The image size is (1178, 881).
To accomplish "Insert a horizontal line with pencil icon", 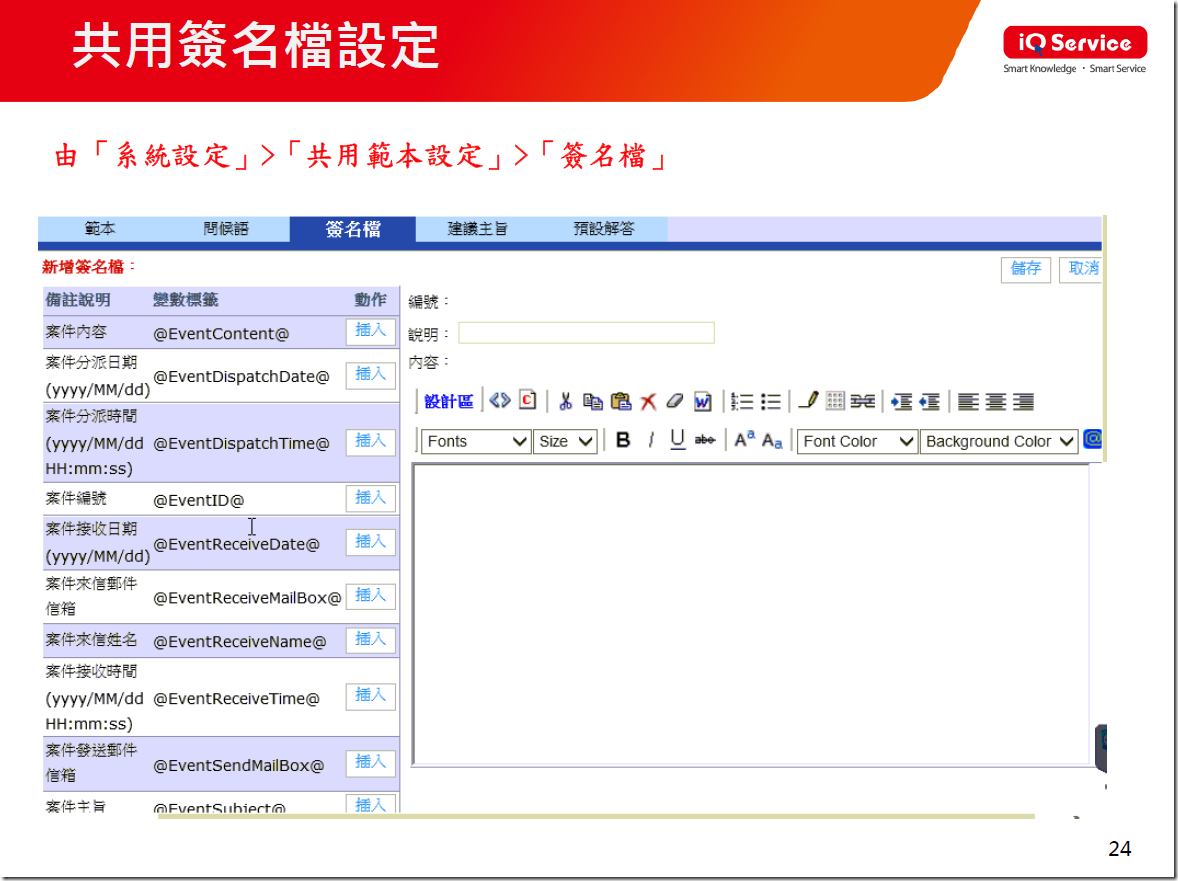I will click(808, 401).
